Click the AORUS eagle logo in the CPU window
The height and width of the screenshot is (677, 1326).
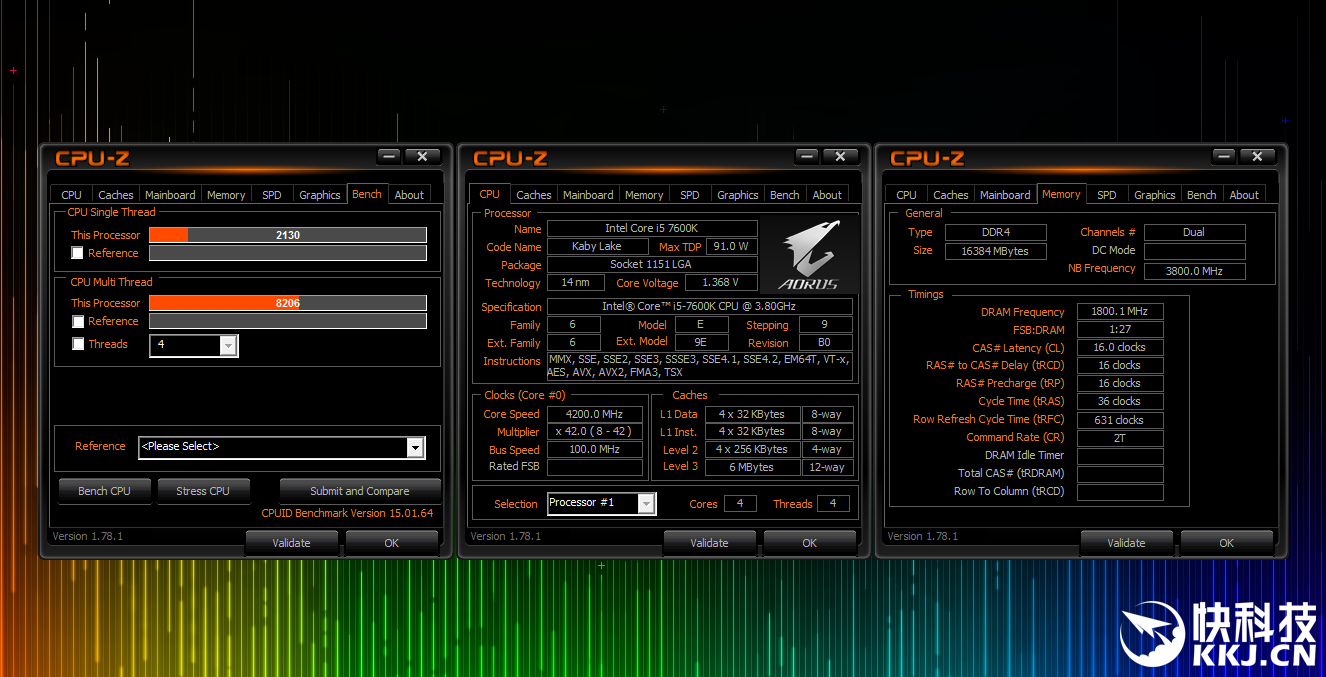point(808,255)
